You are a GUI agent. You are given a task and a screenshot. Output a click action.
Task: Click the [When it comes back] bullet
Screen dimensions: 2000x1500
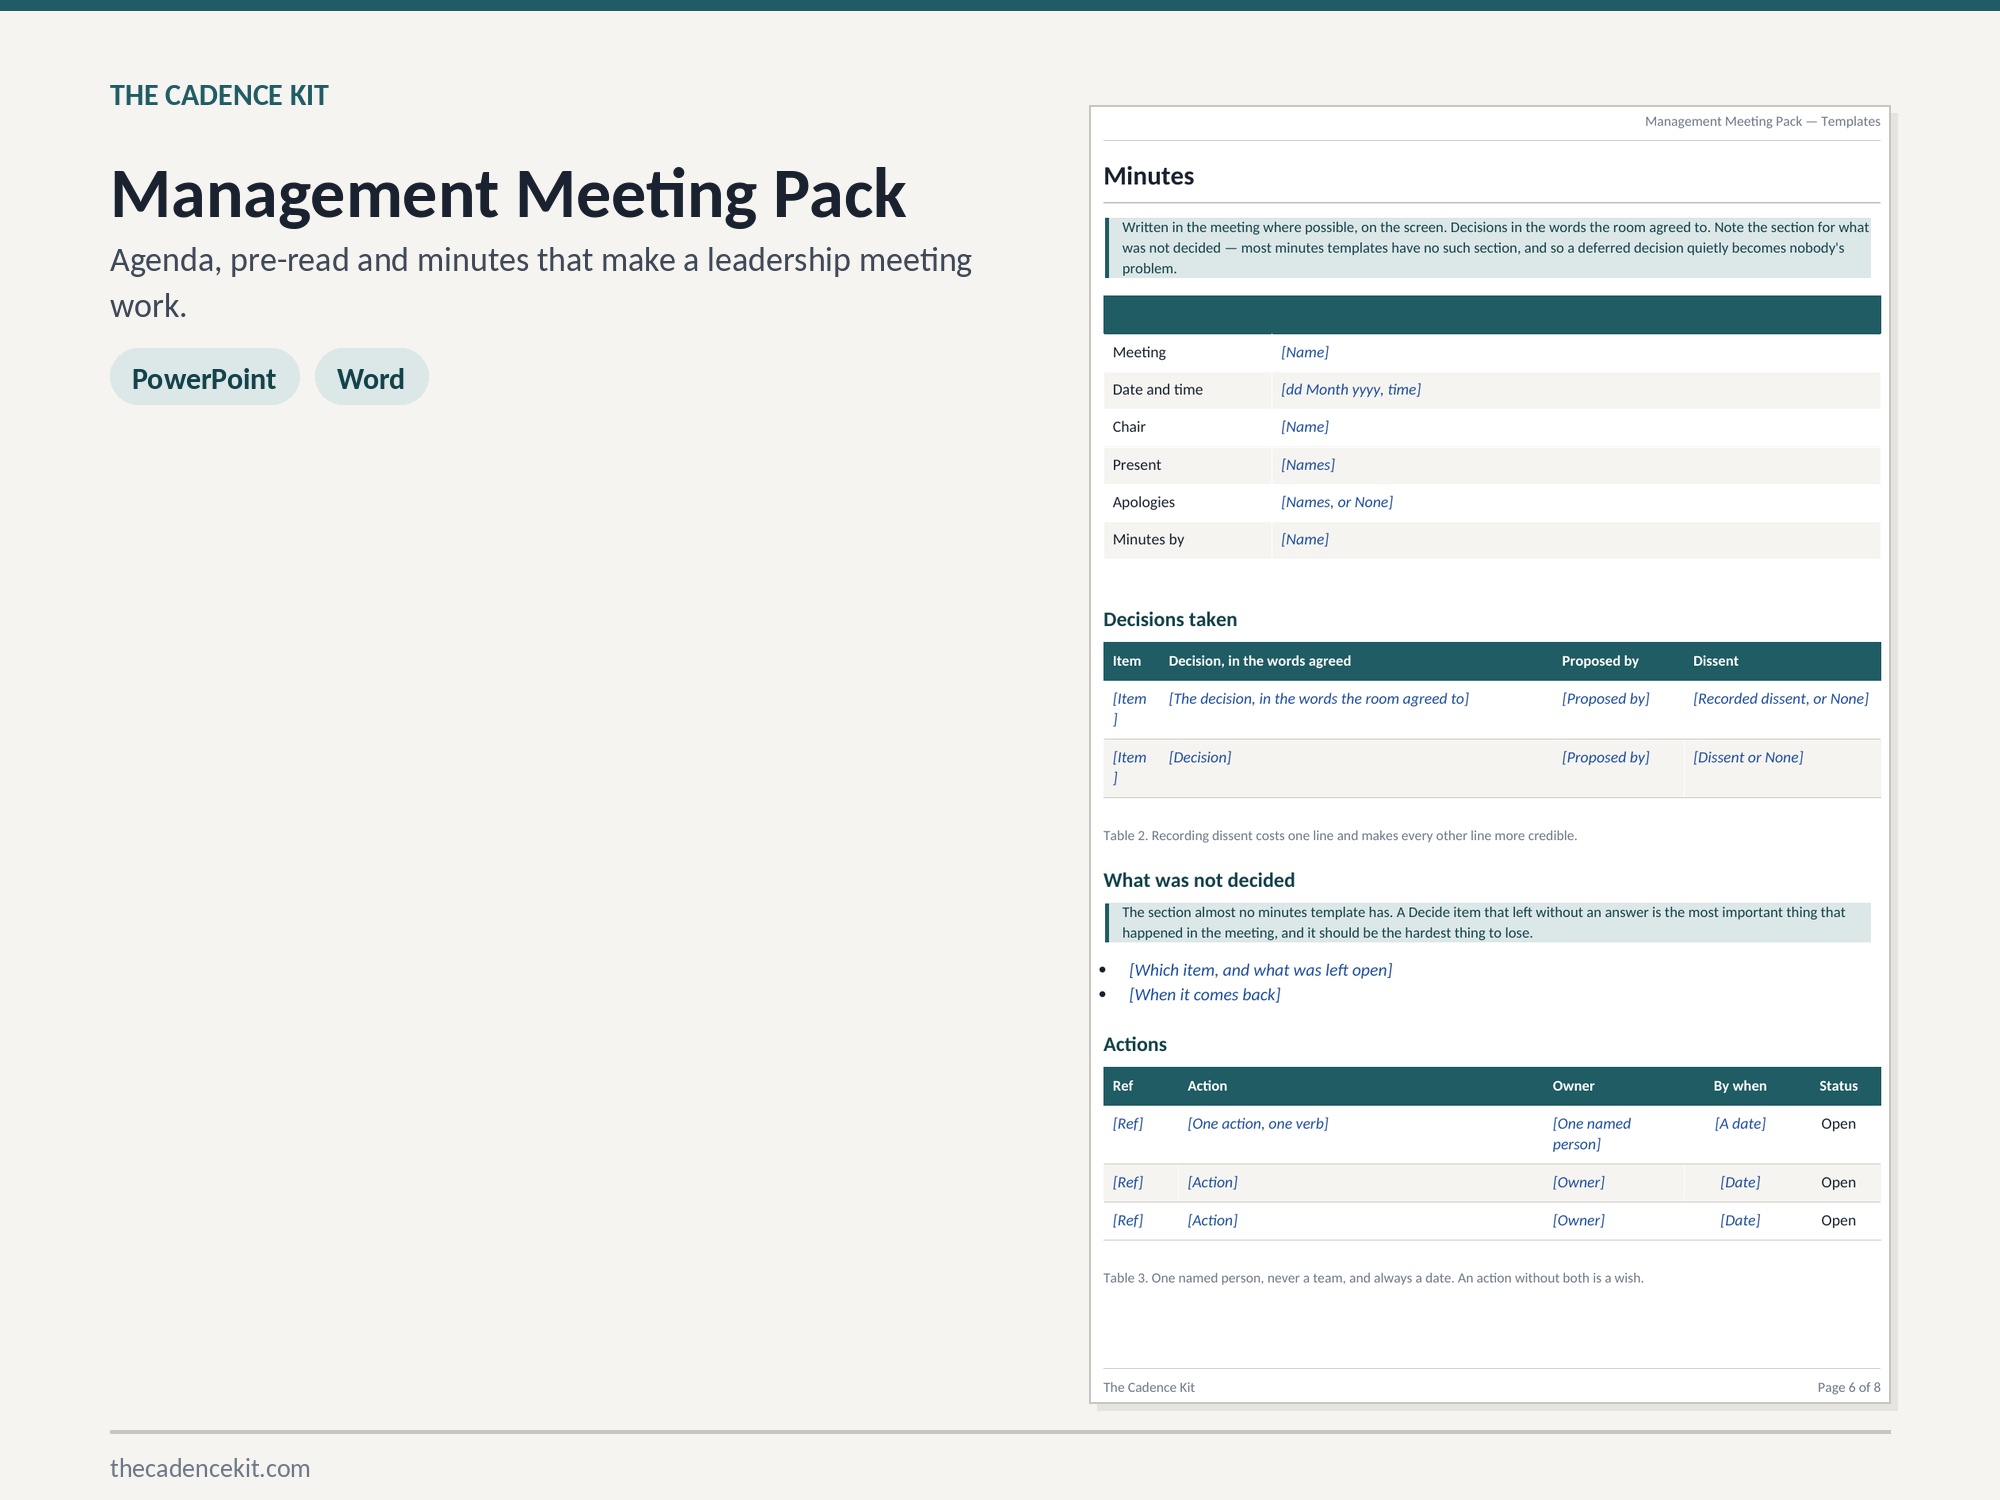(x=1204, y=995)
